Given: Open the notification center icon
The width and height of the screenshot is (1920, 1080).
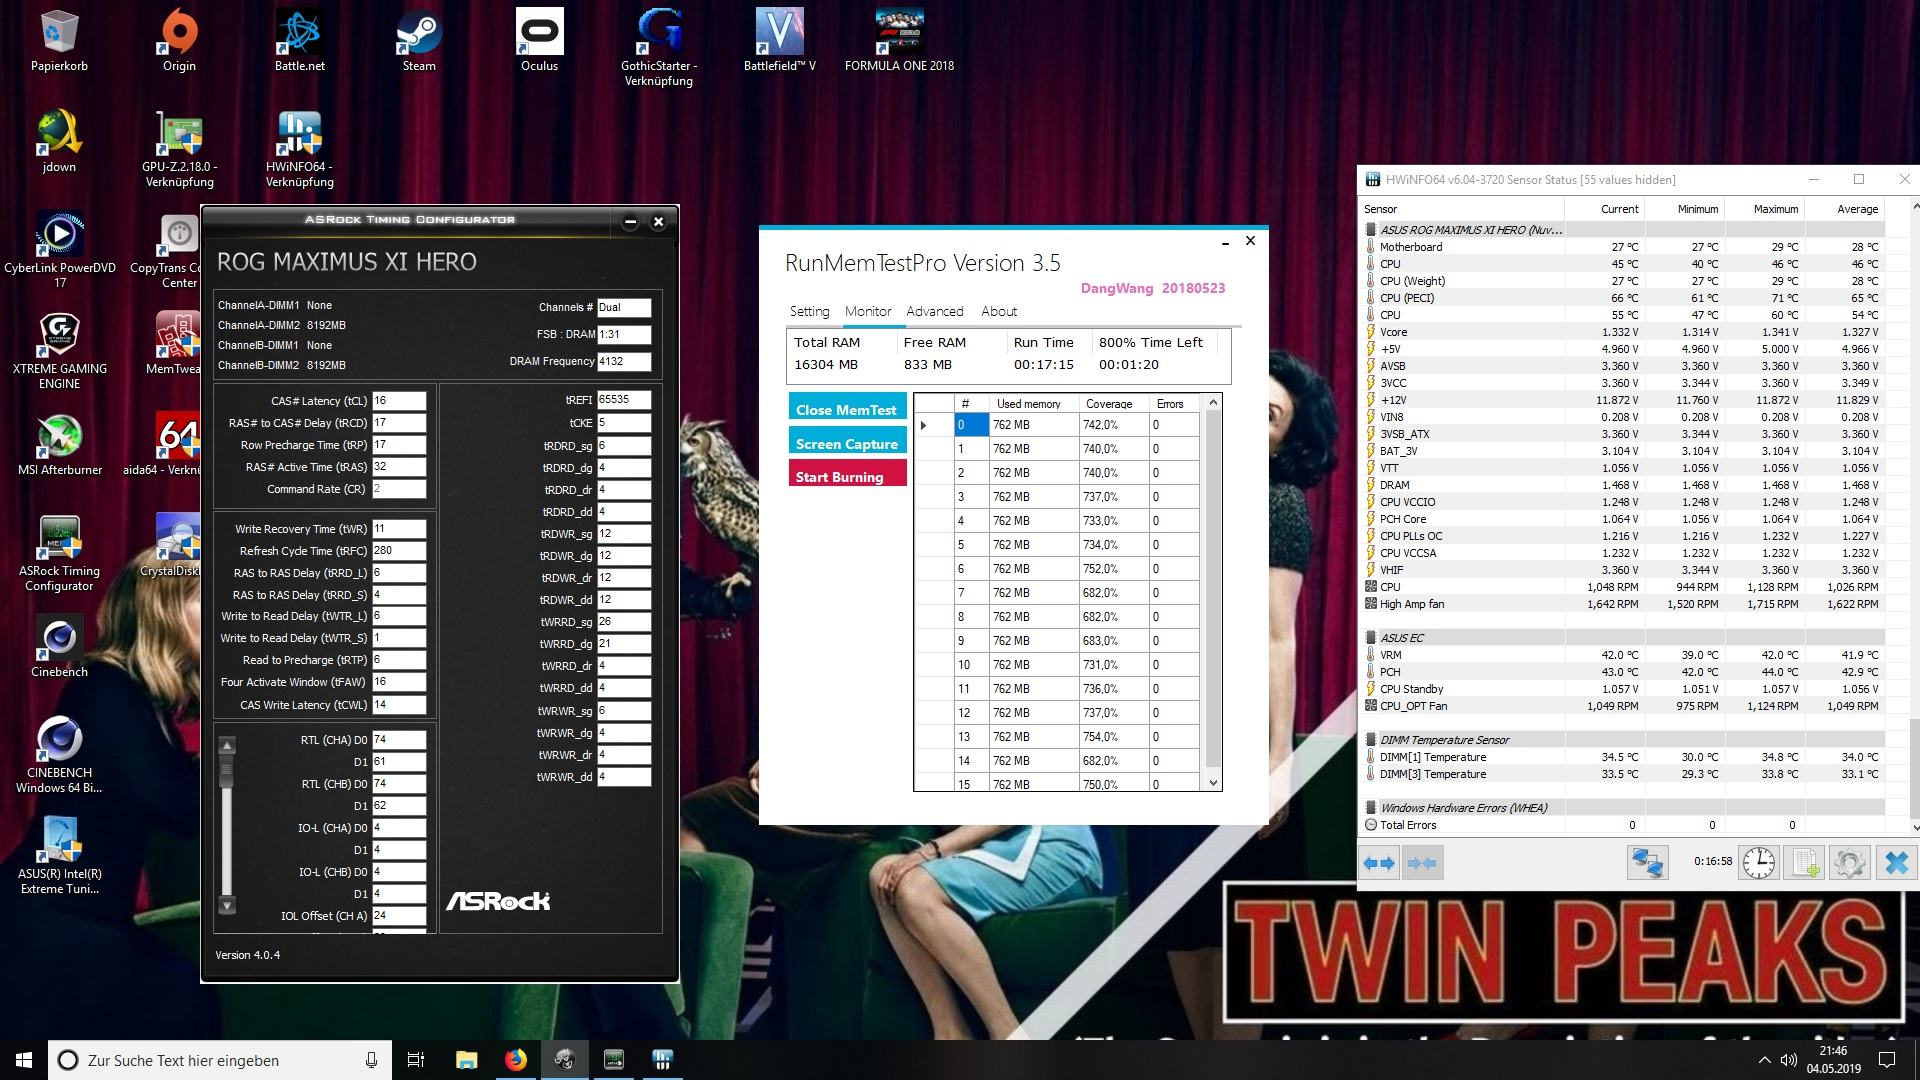Looking at the screenshot, I should pyautogui.click(x=1887, y=1060).
